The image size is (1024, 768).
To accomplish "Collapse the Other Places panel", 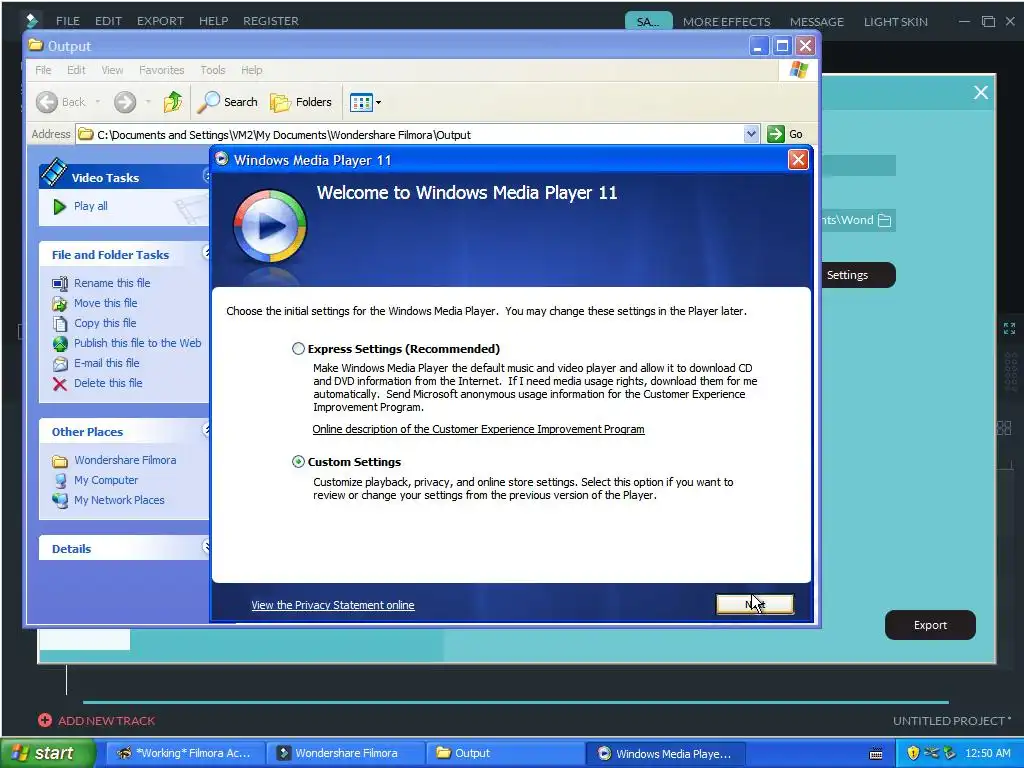I will pos(206,429).
